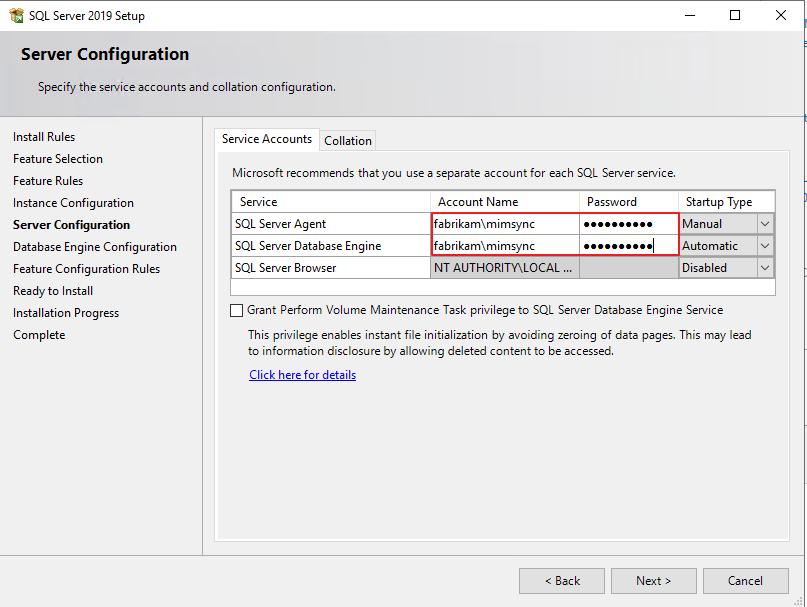This screenshot has height=607, width=807.
Task: Open Startup Type dropdown for SQL Server Agent
Action: click(765, 224)
